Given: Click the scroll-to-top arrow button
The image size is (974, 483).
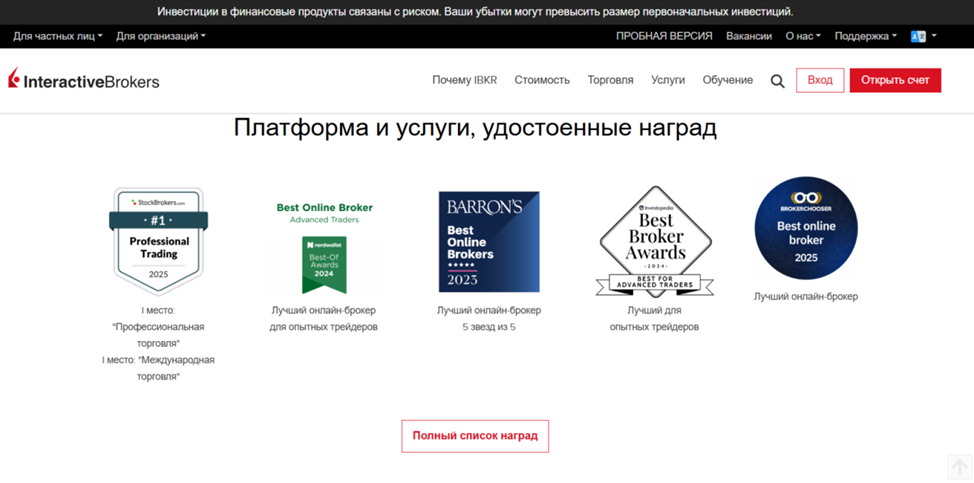Looking at the screenshot, I should coord(960,466).
